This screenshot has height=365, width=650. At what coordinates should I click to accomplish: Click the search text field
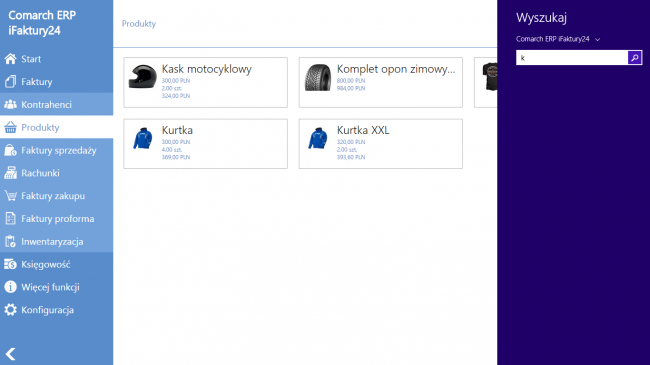coord(572,58)
